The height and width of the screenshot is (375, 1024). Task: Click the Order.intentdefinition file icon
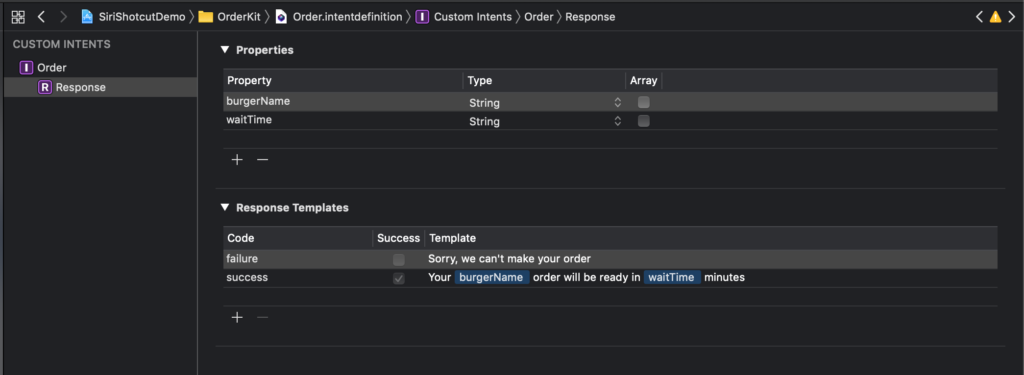[281, 17]
